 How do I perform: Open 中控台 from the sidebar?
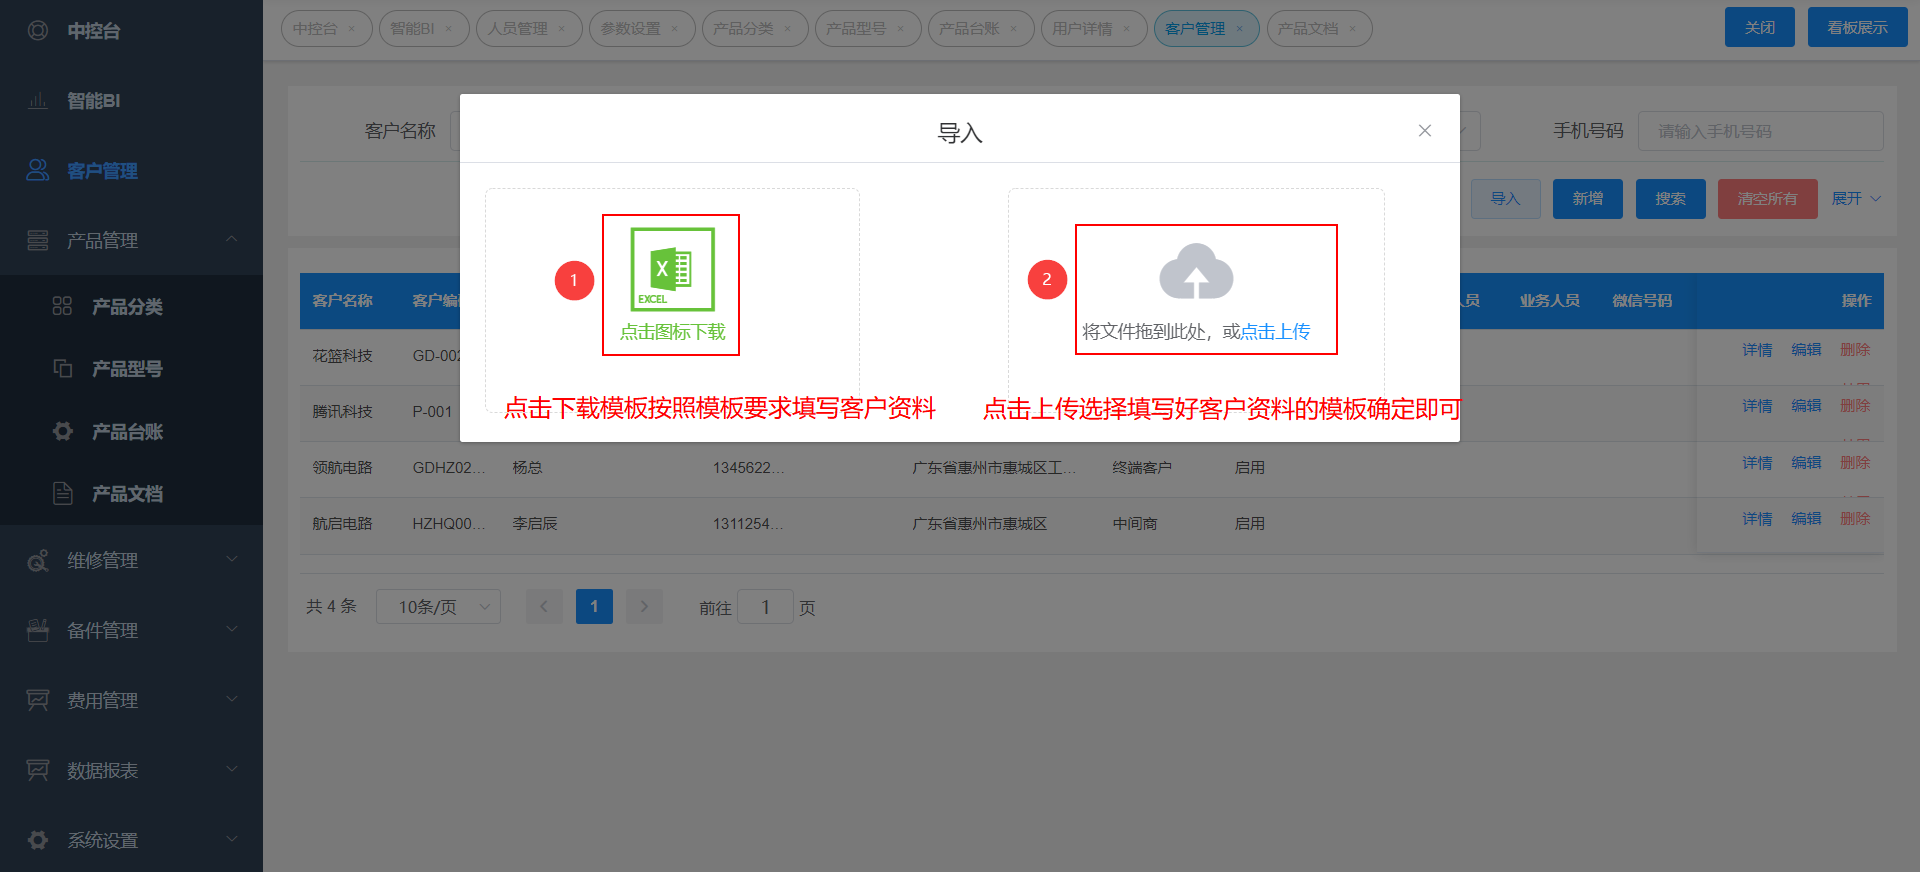[93, 31]
